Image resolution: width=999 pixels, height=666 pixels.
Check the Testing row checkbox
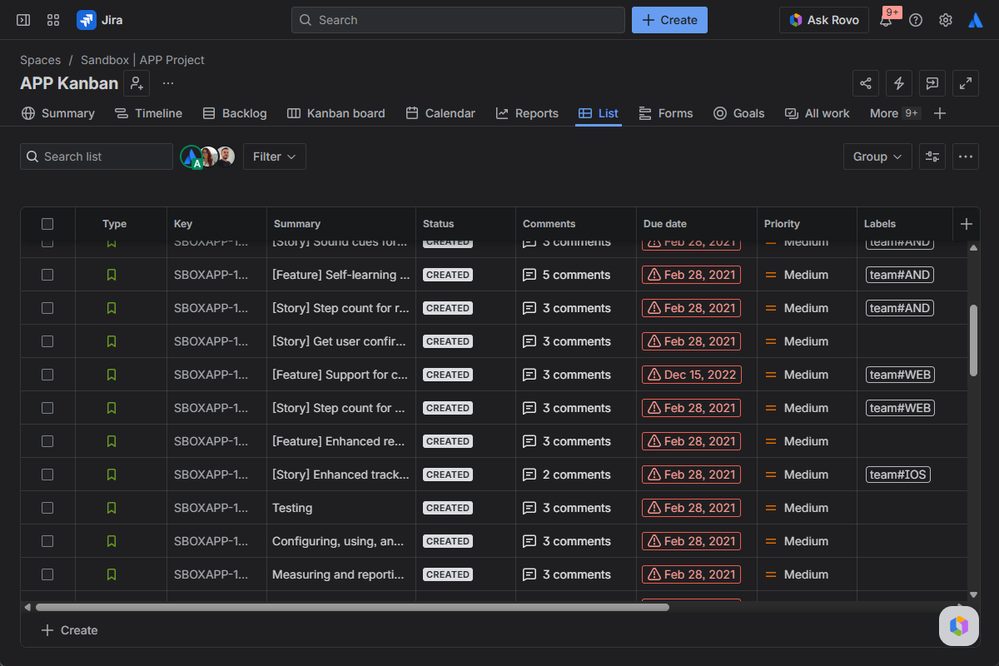[47, 508]
